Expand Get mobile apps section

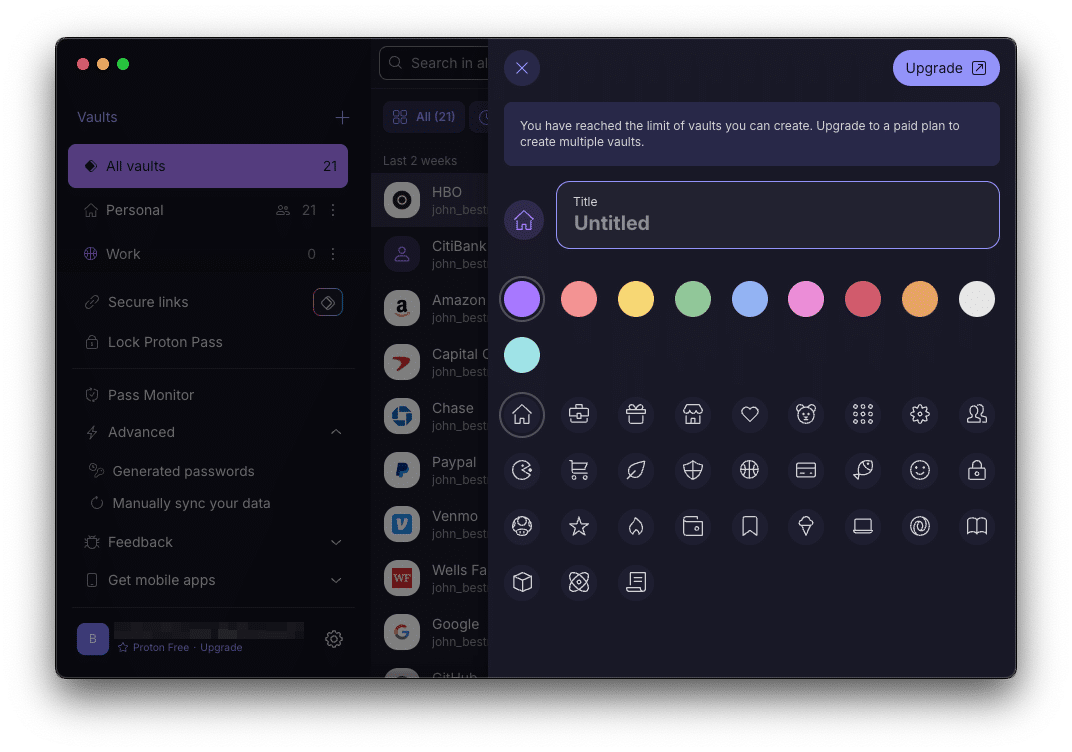[x=336, y=580]
